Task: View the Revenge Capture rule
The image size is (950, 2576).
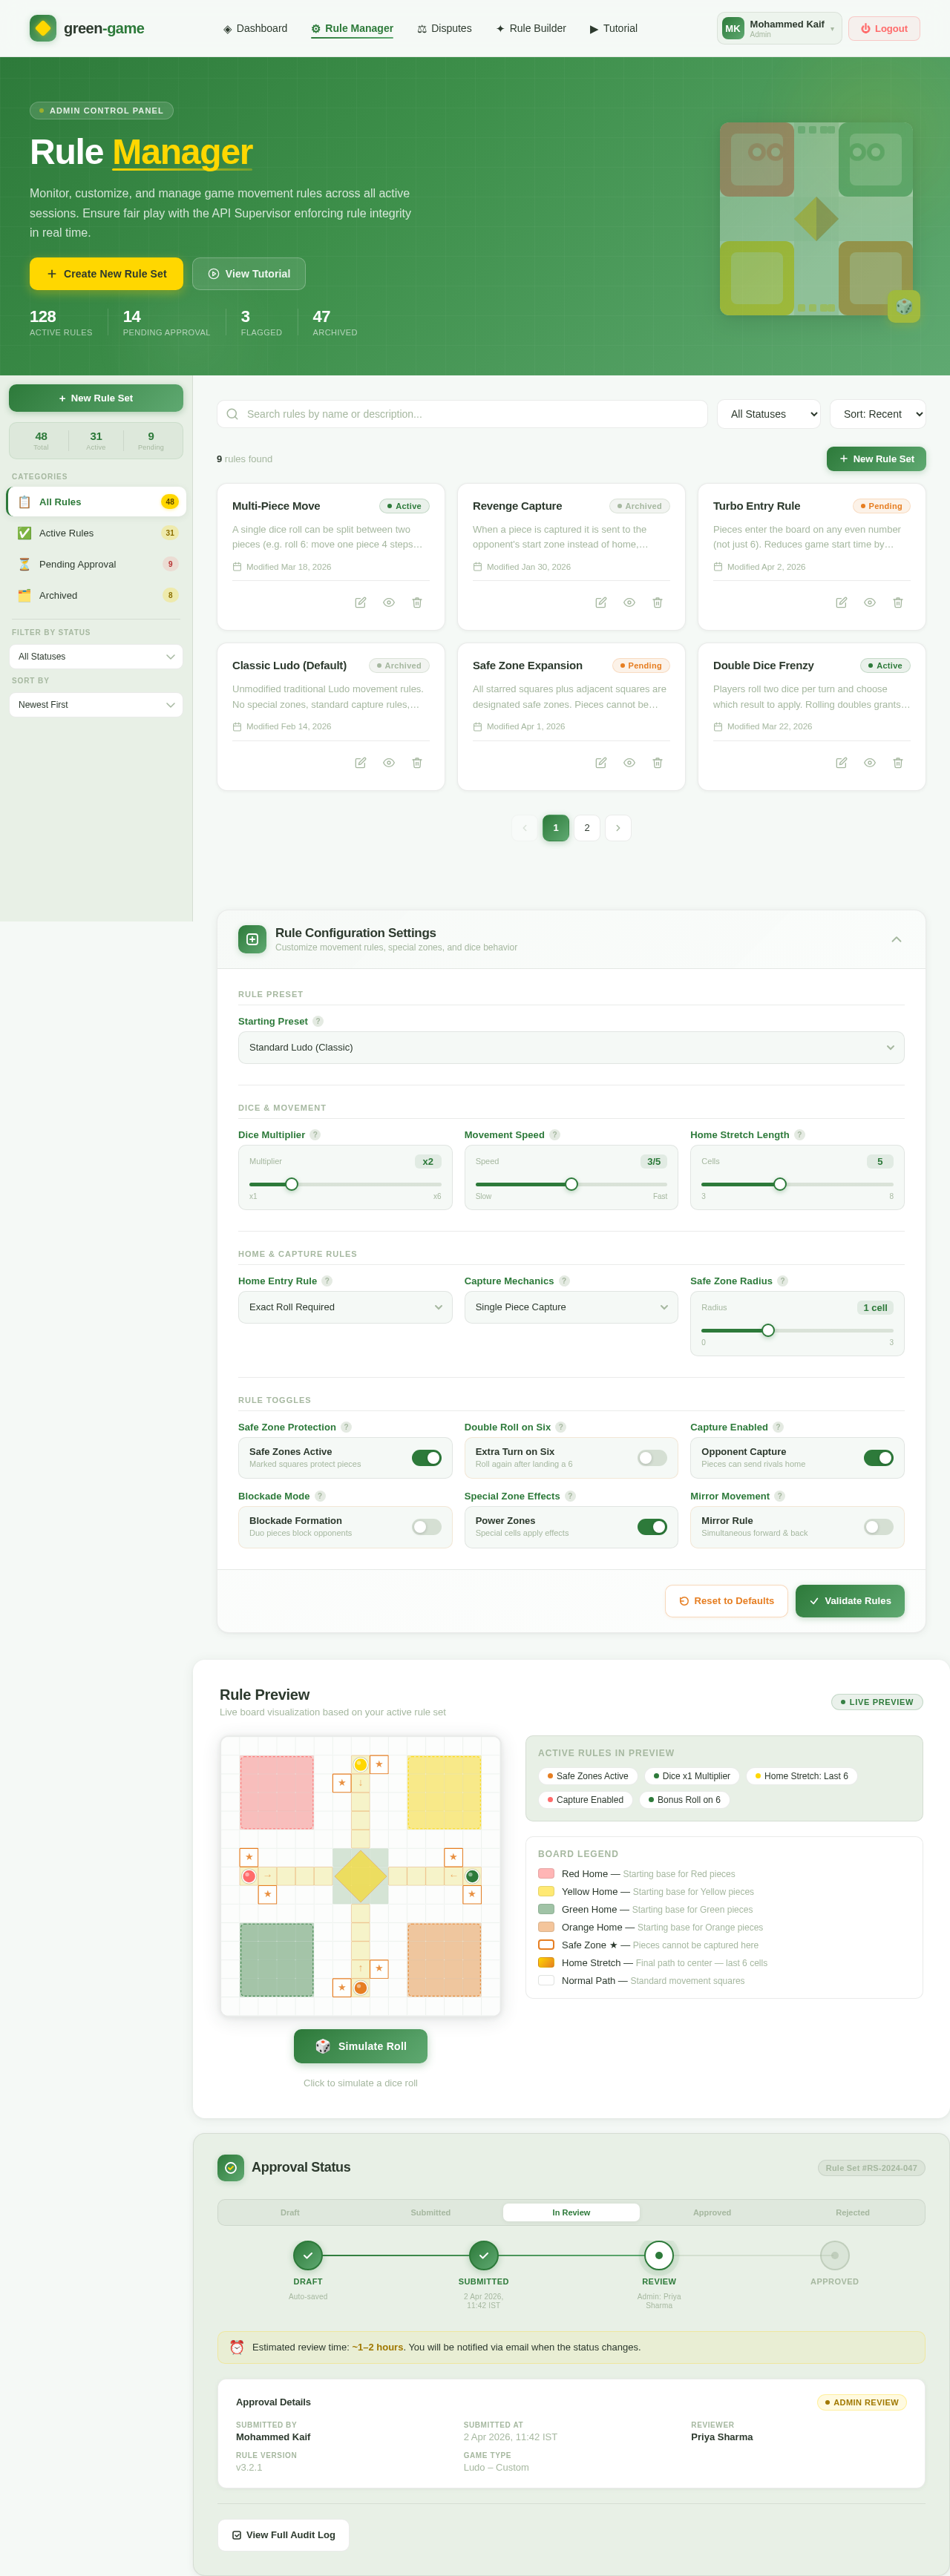Action: tap(629, 603)
